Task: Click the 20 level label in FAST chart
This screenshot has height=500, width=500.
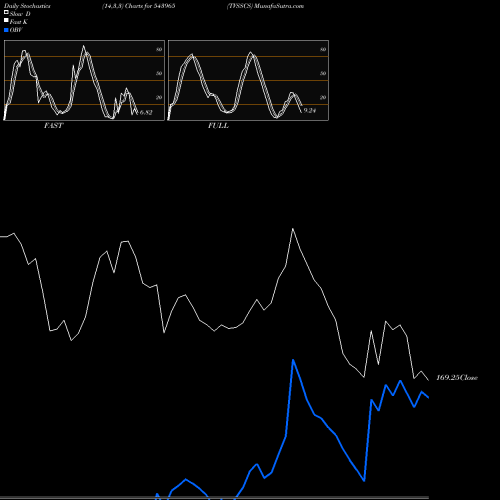Action: (x=159, y=97)
